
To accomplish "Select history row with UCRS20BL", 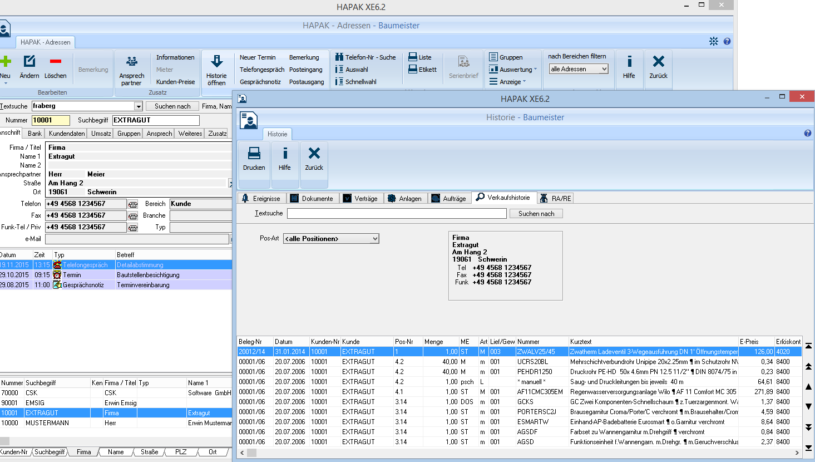I will (519, 362).
